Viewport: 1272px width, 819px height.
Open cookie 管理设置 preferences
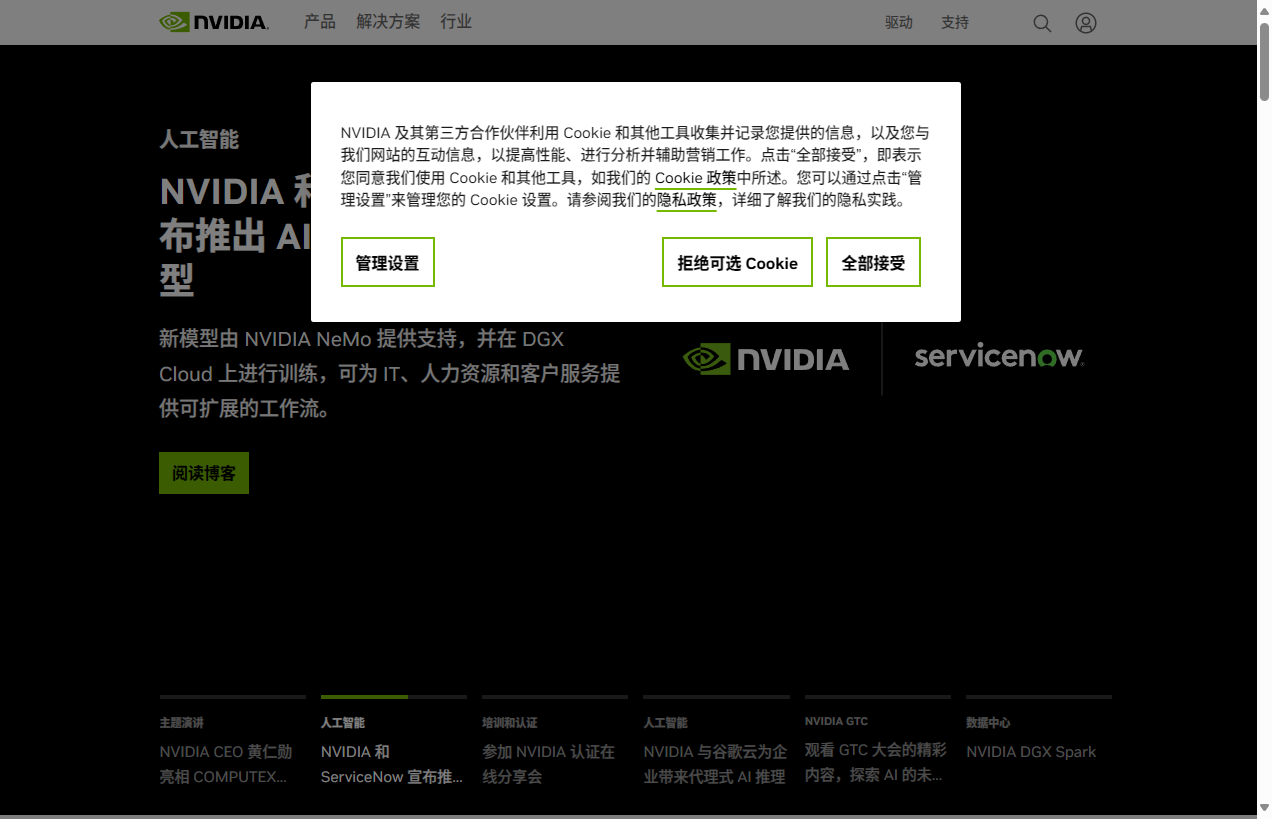coord(387,262)
